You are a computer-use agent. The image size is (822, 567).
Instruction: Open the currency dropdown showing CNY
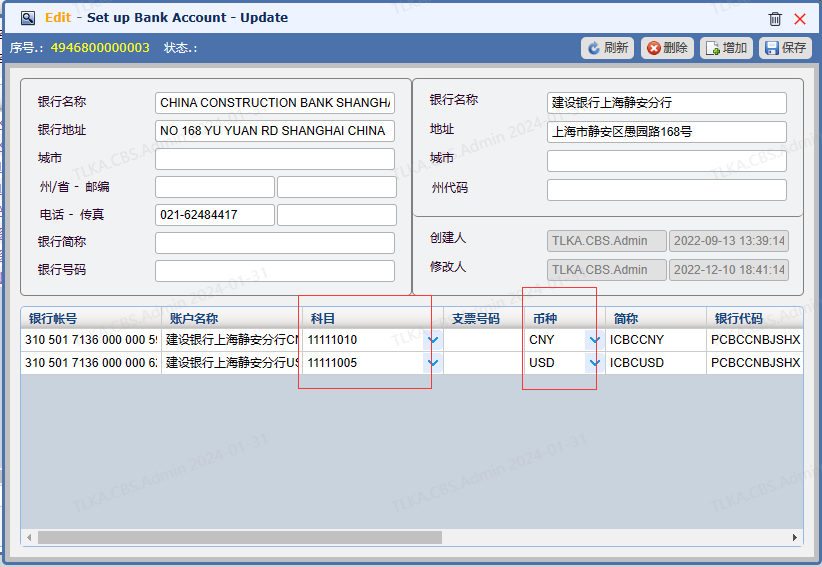tap(594, 340)
